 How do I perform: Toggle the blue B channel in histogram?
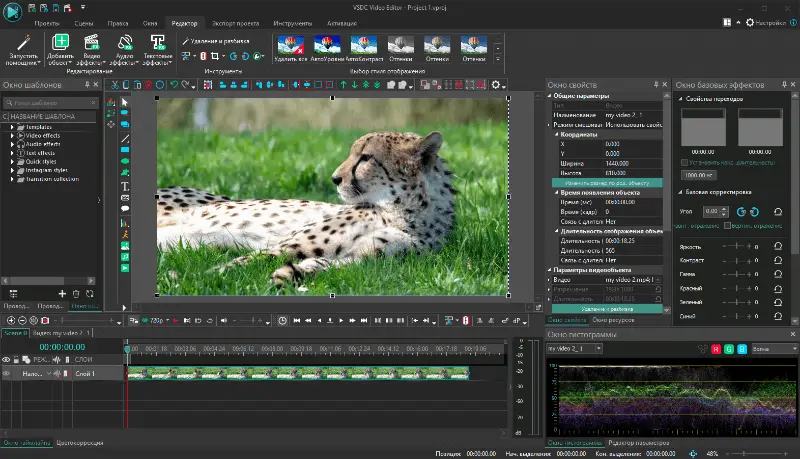pyautogui.click(x=742, y=349)
